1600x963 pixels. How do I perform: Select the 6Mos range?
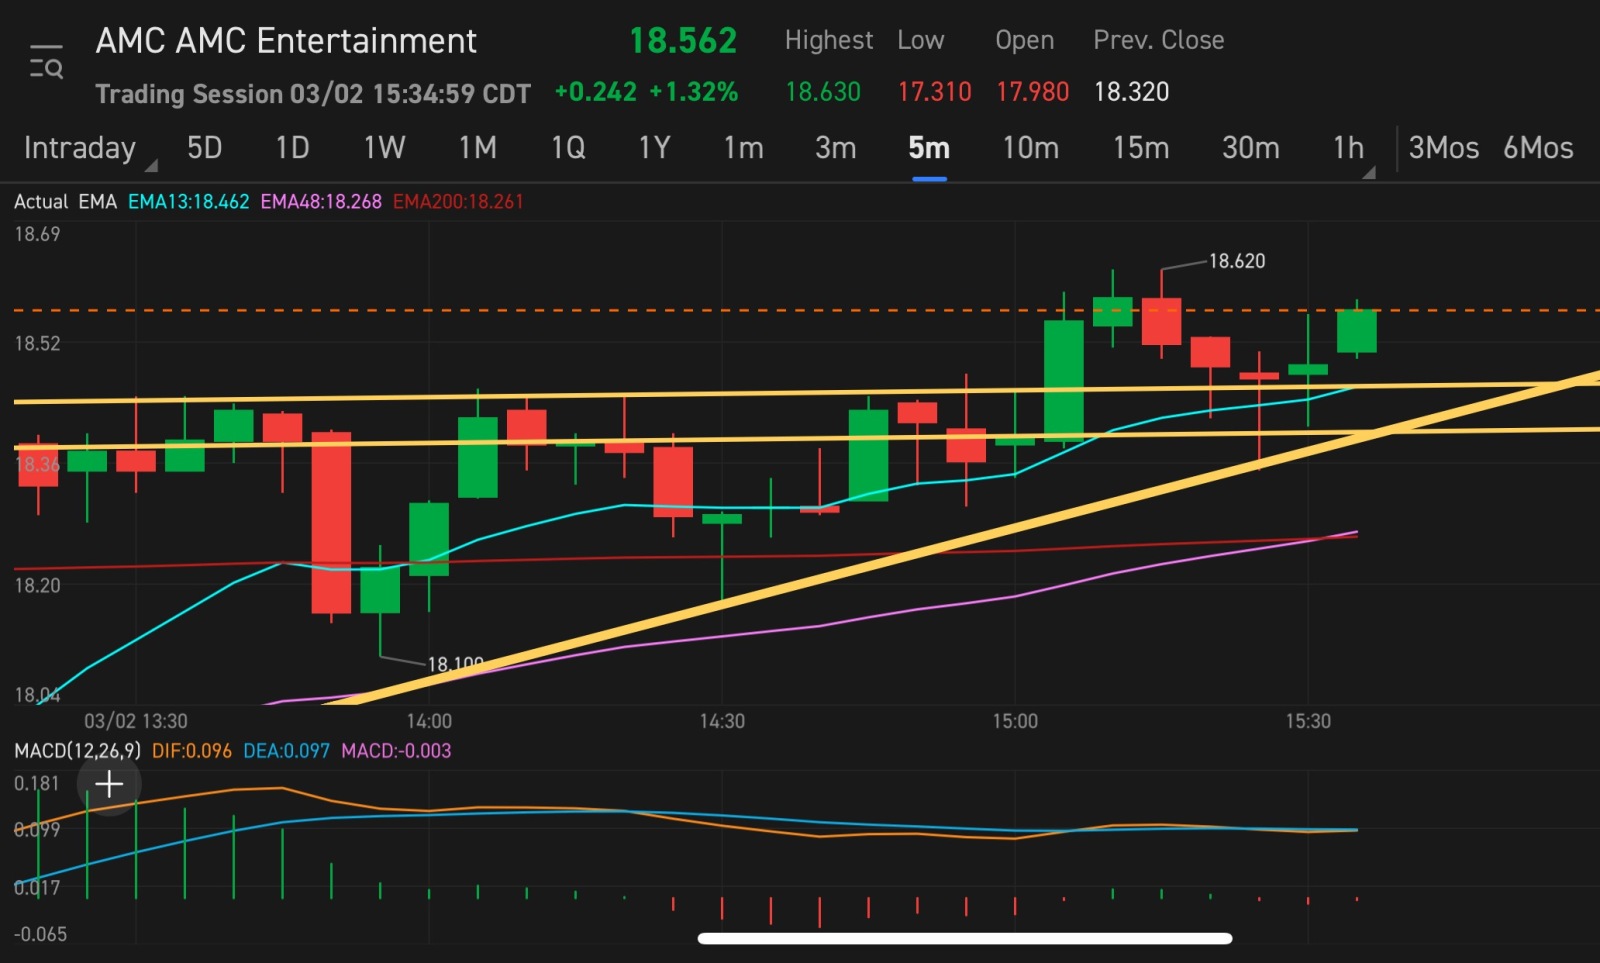pos(1538,148)
